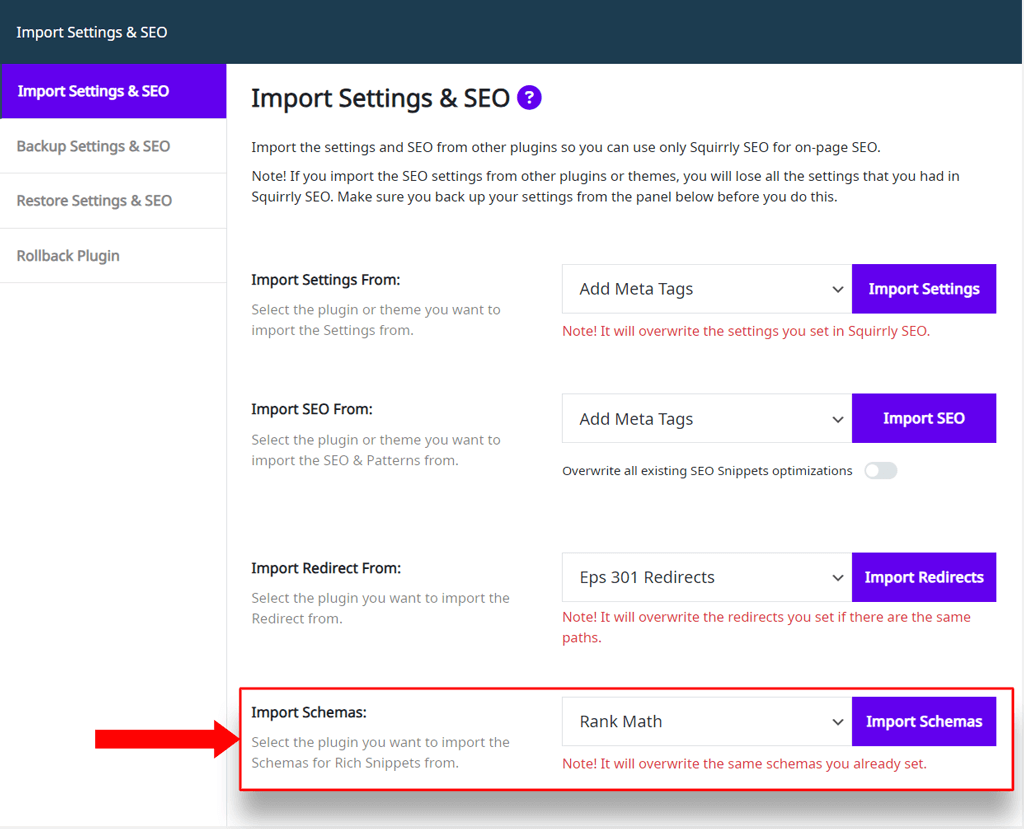
Task: Open the Import Settings From plugin dropdown
Action: tap(707, 289)
